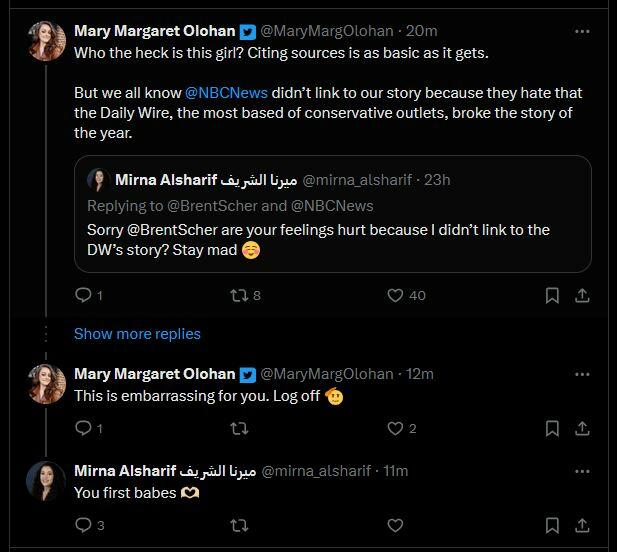The height and width of the screenshot is (552, 617).
Task: Open more options on 'Log off' tweet
Action: coord(582,374)
